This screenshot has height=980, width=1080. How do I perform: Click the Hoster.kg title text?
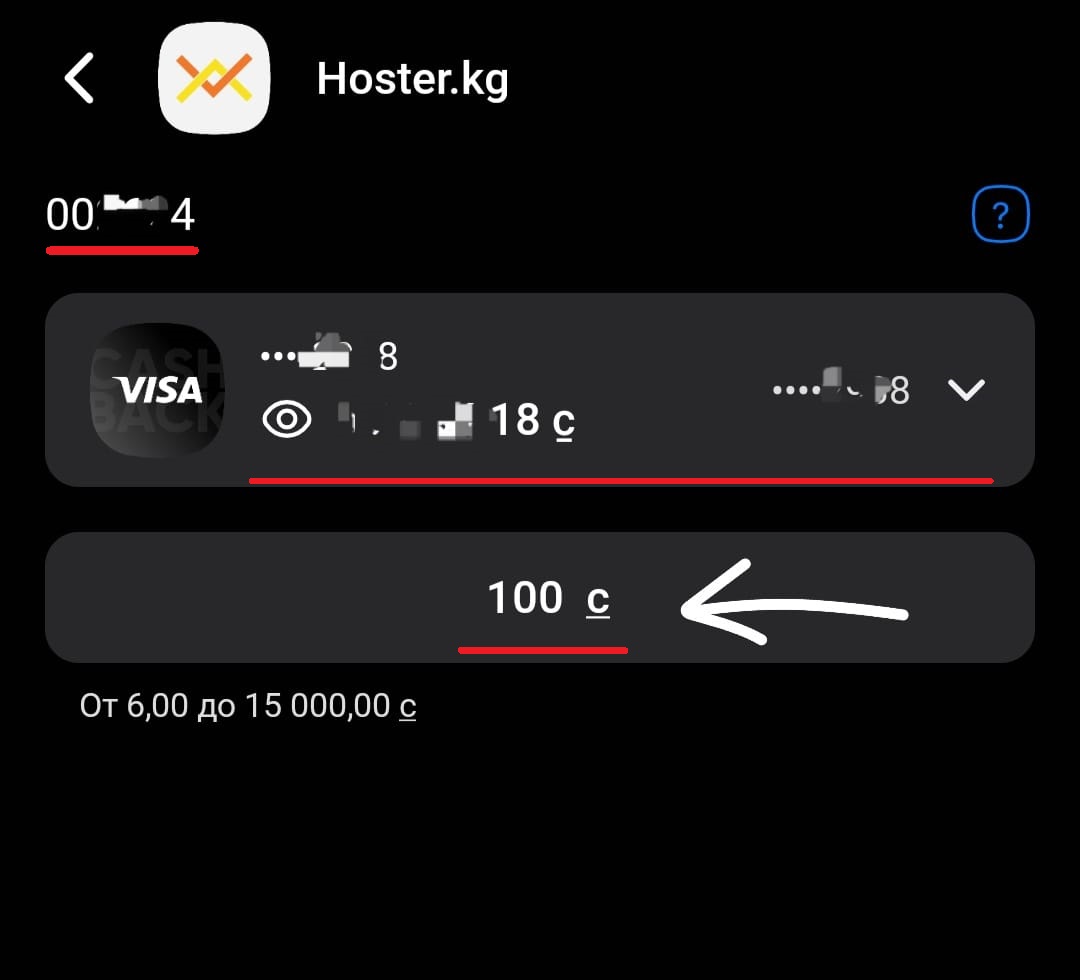(x=413, y=79)
